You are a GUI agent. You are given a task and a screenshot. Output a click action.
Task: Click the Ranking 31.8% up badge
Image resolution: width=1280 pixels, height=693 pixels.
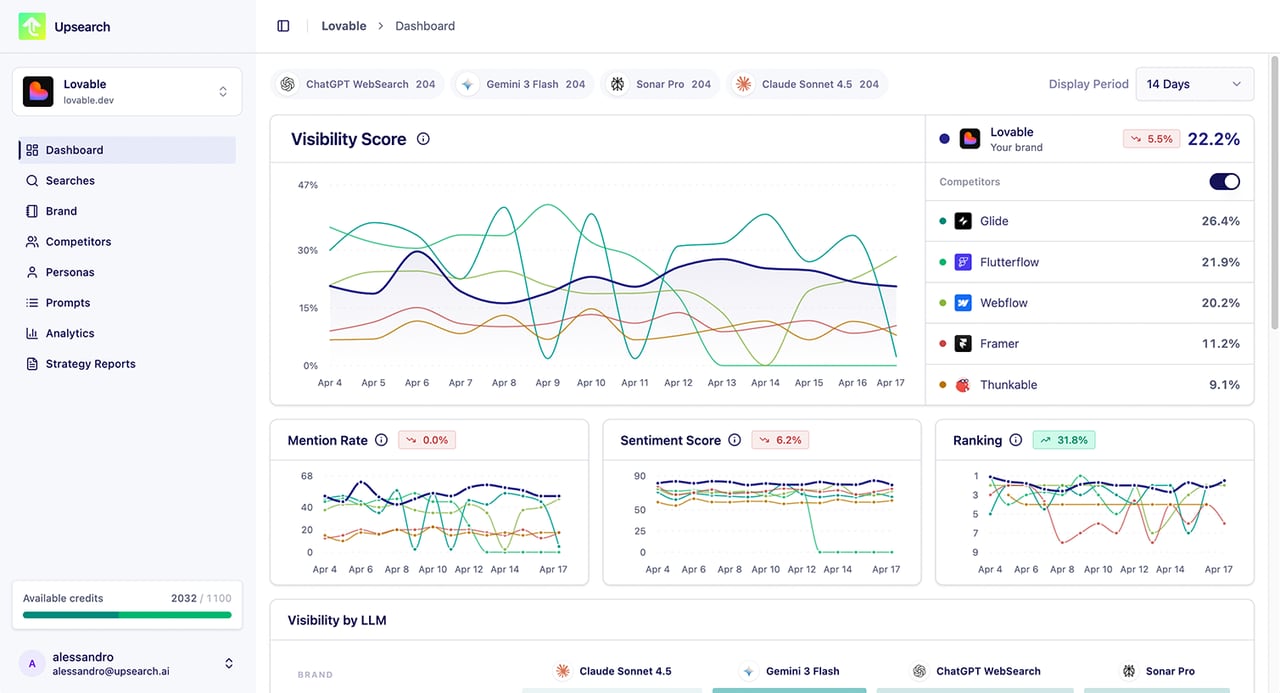click(x=1063, y=440)
